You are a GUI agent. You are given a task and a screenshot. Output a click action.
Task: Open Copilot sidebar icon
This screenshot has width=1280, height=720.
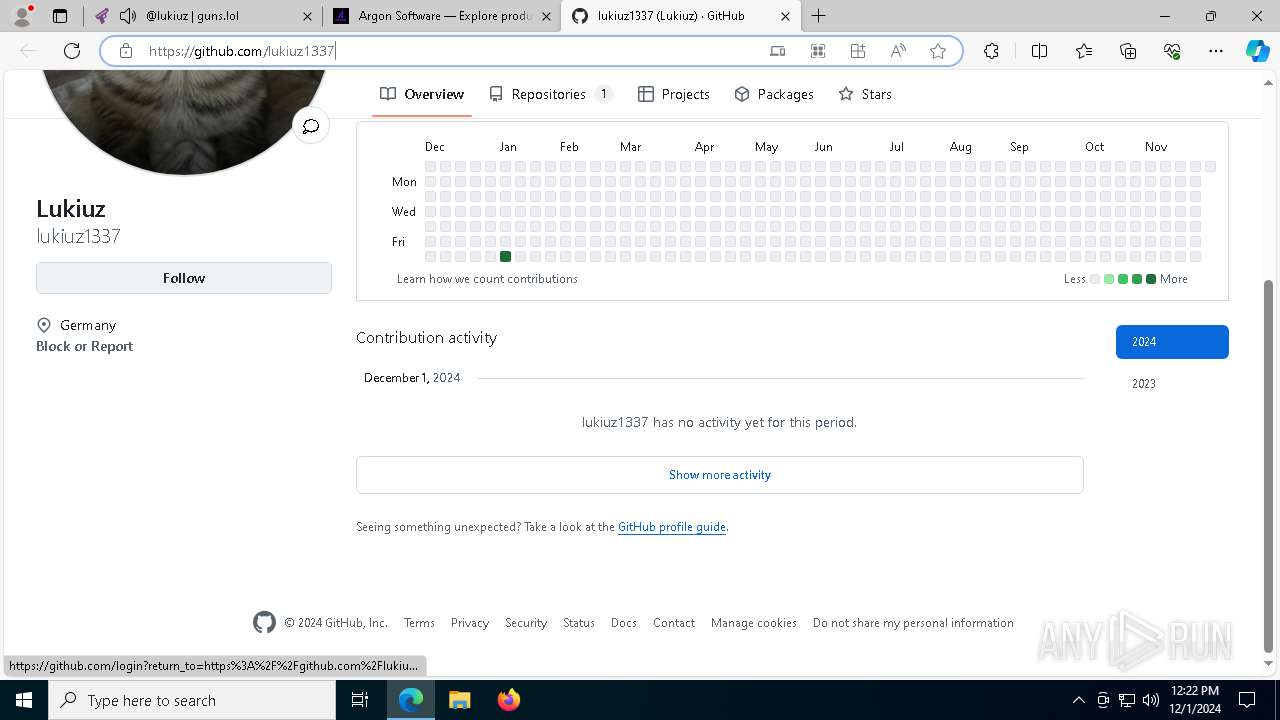pyautogui.click(x=1257, y=51)
